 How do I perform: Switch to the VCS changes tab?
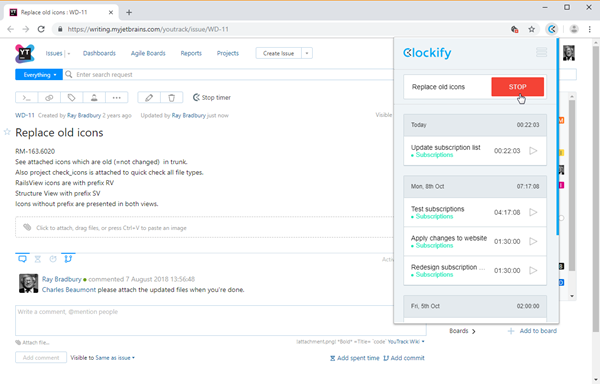coord(68,259)
